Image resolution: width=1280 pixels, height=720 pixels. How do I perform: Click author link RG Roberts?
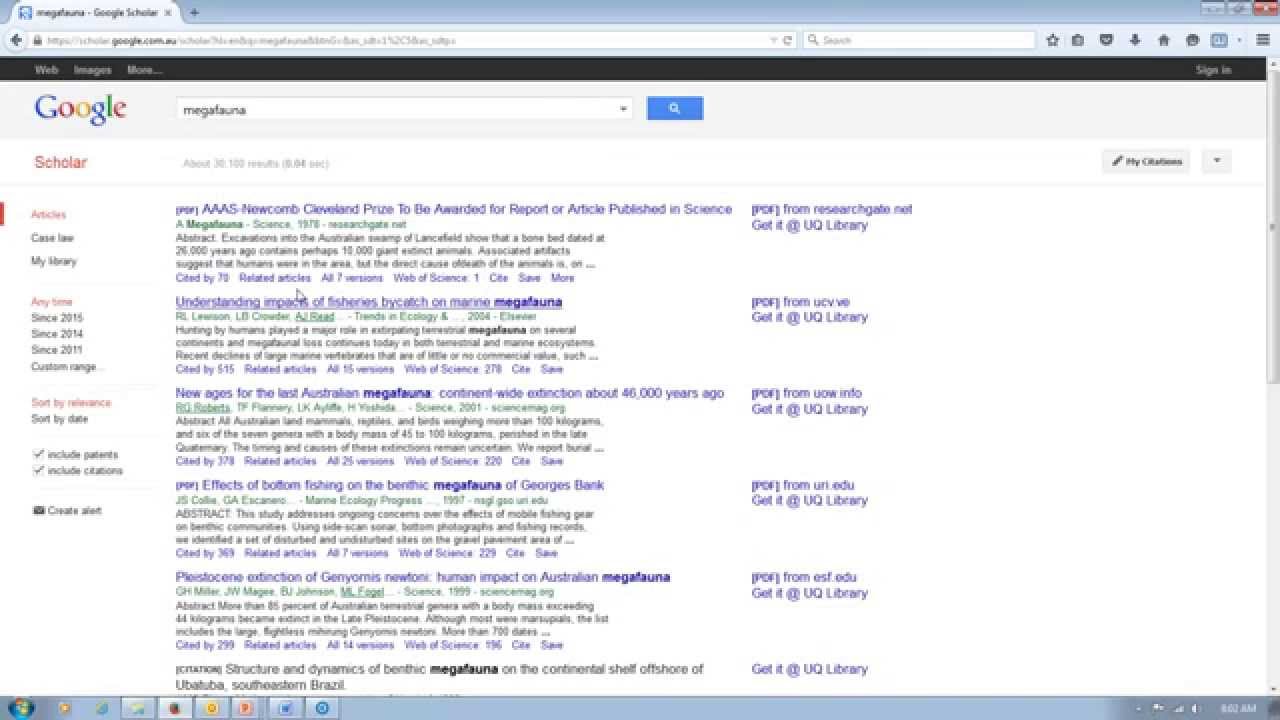[x=203, y=408]
